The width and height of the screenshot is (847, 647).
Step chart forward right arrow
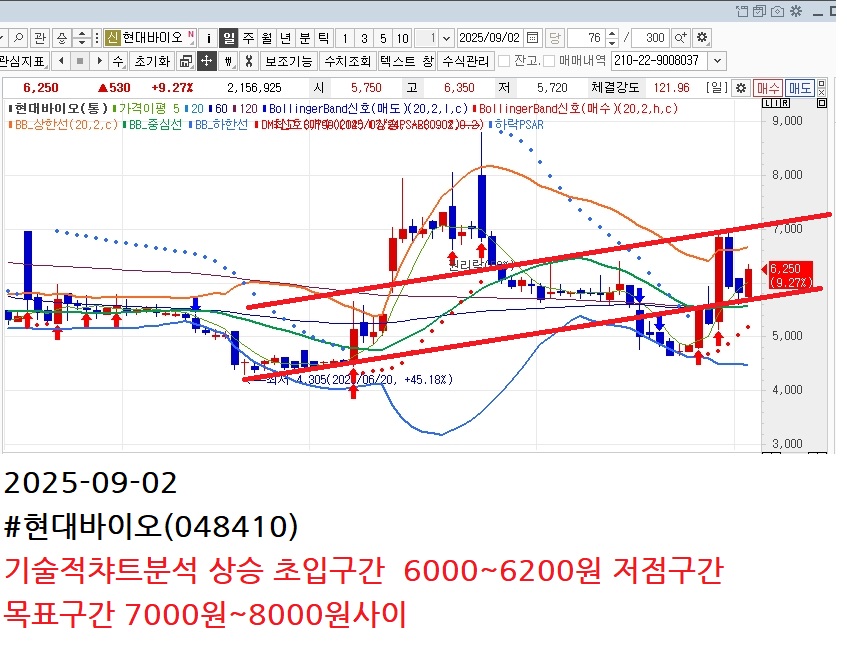point(99,61)
